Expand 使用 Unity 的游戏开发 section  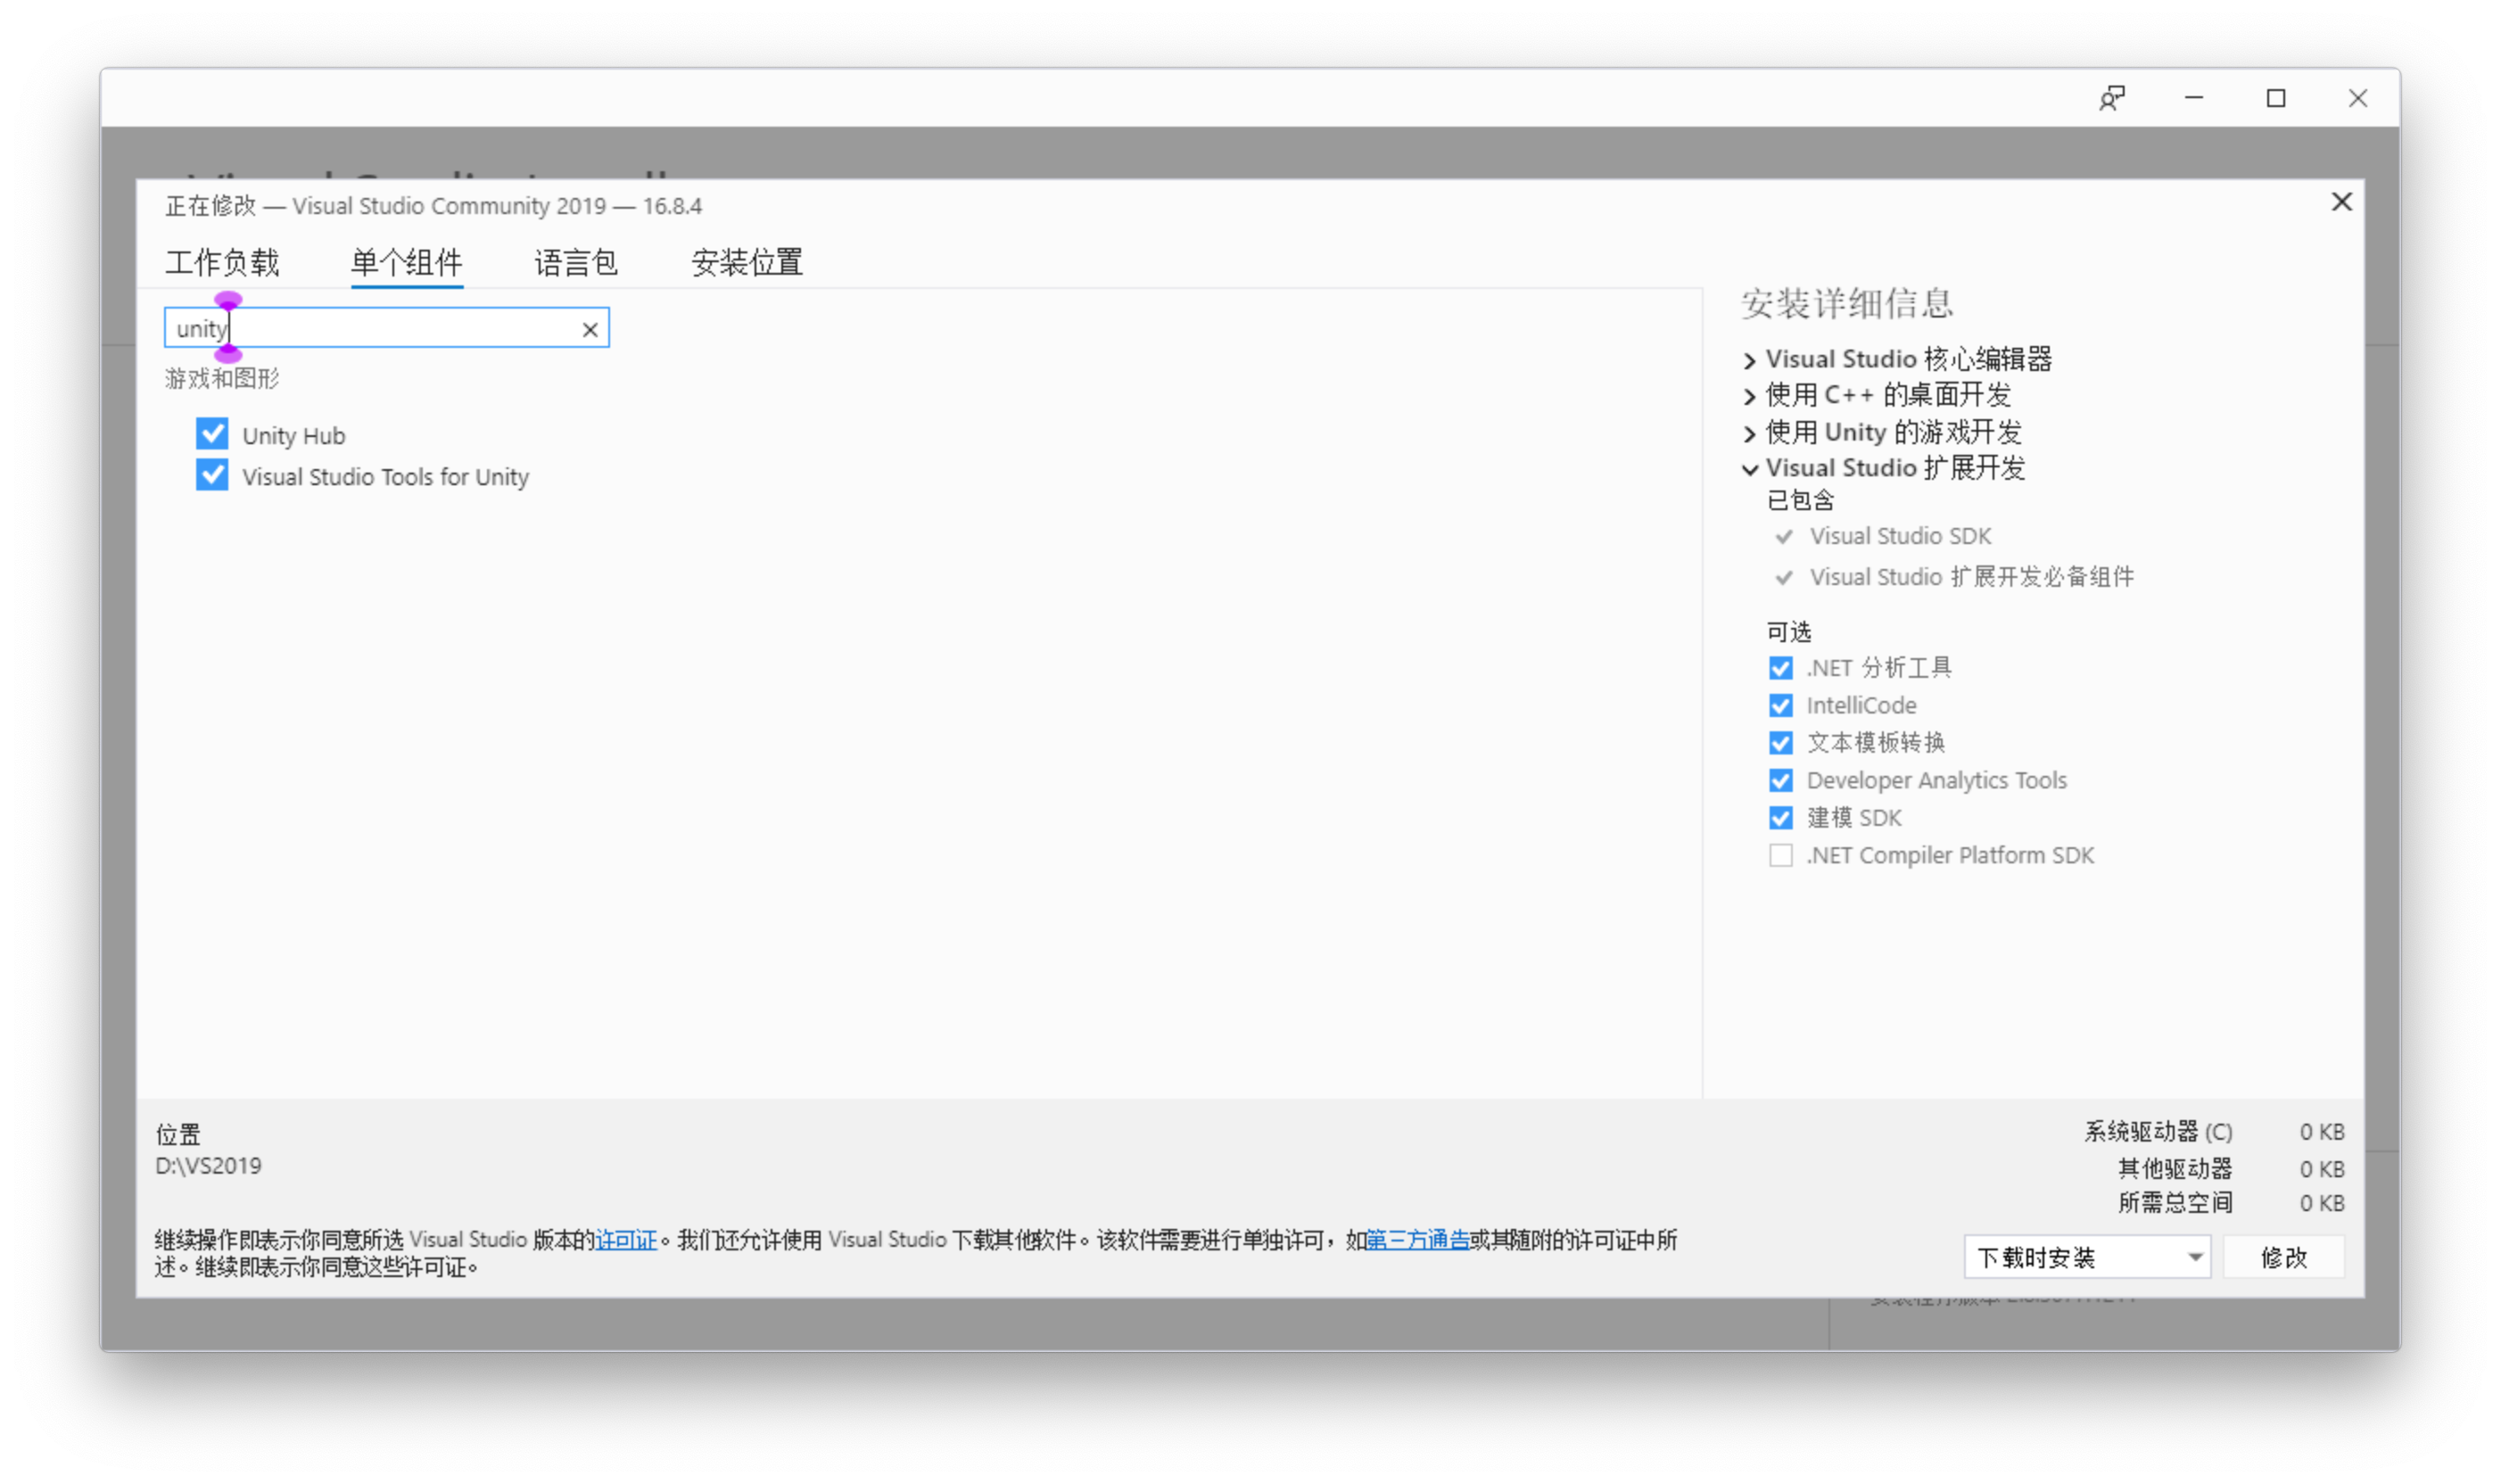pyautogui.click(x=1749, y=433)
